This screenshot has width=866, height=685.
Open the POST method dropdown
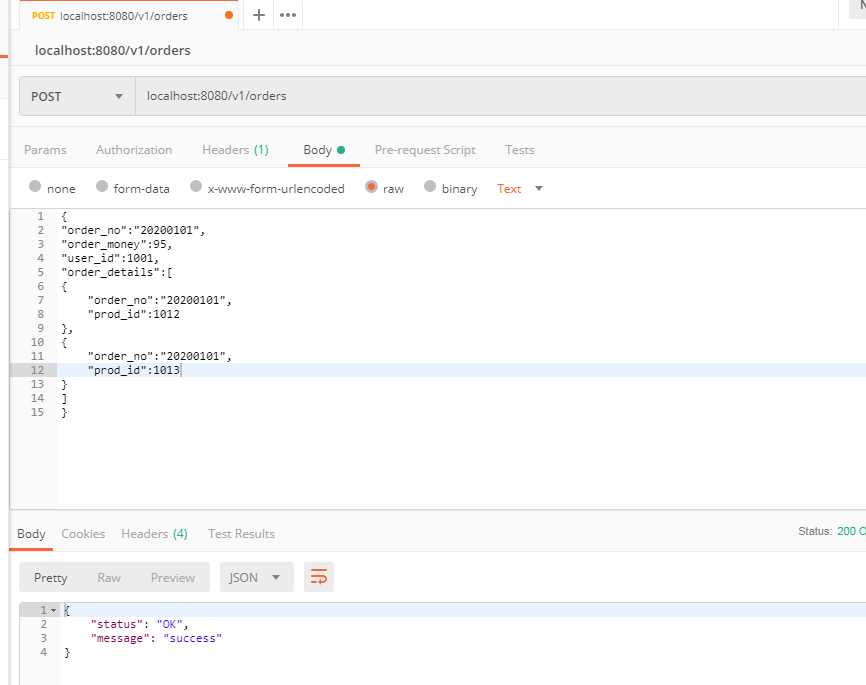[77, 96]
